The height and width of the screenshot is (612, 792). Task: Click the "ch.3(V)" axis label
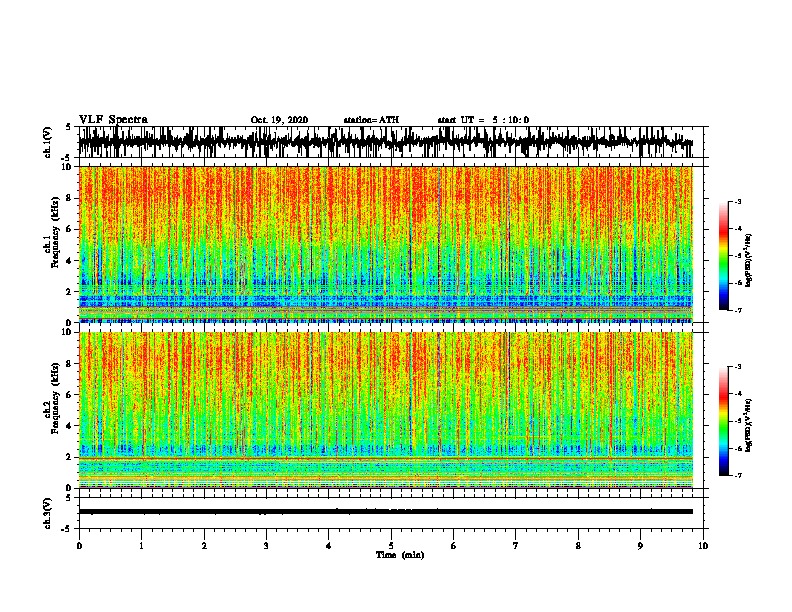pyautogui.click(x=48, y=513)
